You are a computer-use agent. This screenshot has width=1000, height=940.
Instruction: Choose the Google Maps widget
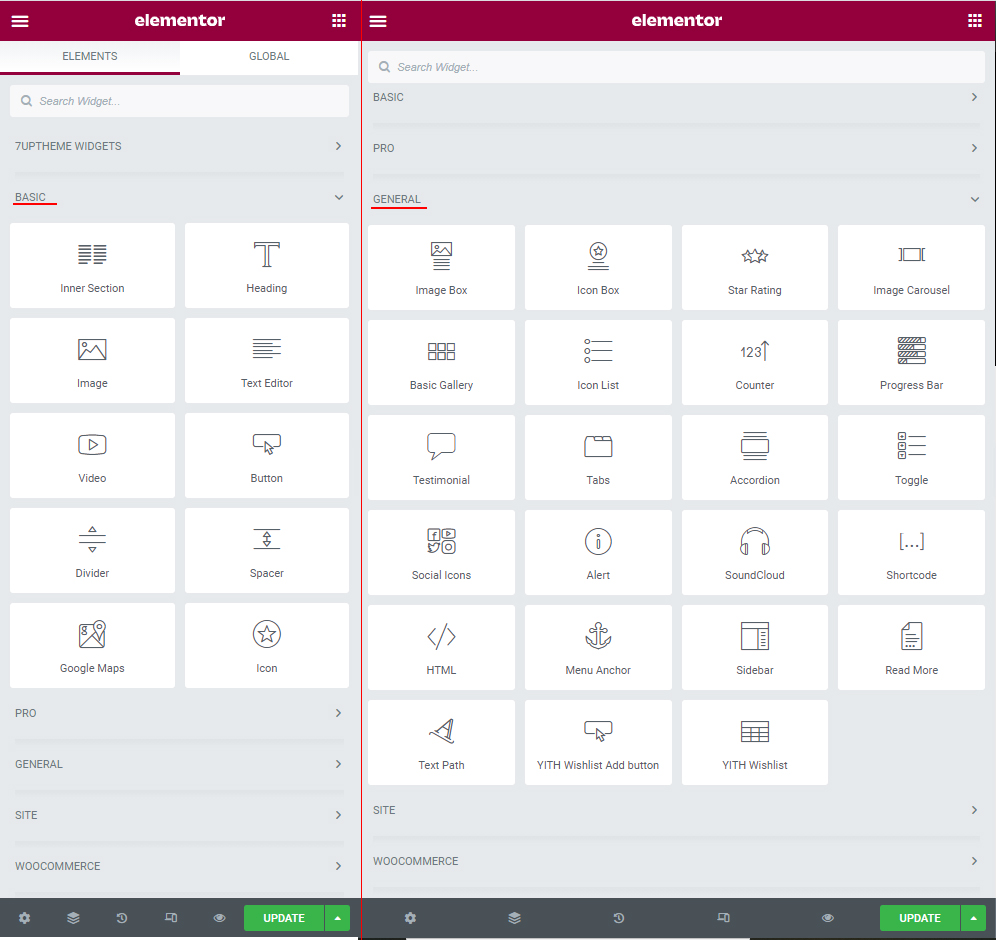pyautogui.click(x=92, y=645)
